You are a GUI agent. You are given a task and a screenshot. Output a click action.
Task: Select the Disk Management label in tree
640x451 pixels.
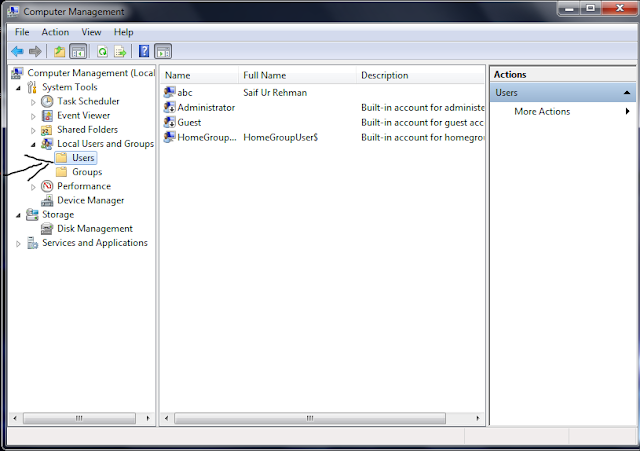pos(95,229)
